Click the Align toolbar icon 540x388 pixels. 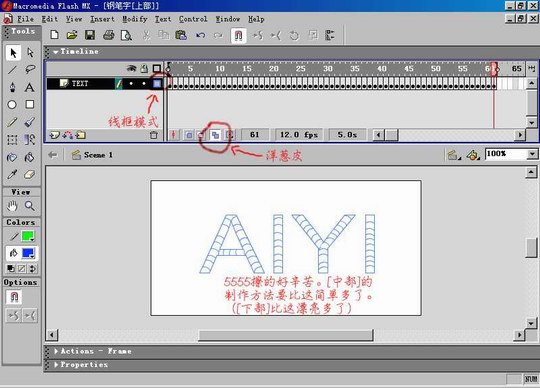tap(330, 35)
